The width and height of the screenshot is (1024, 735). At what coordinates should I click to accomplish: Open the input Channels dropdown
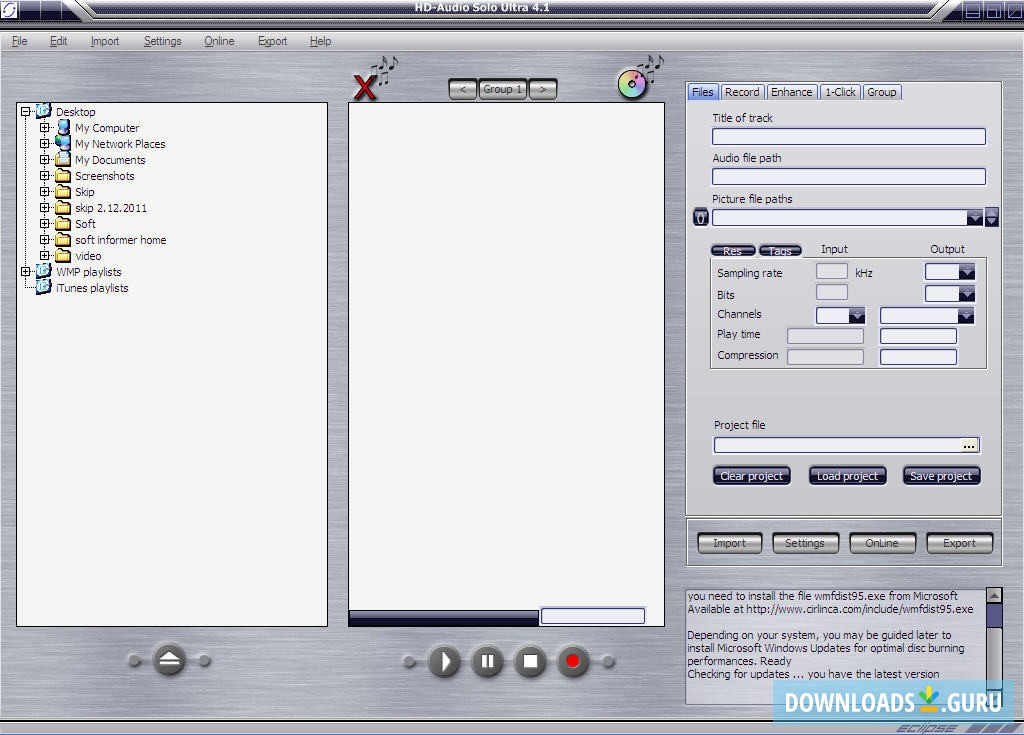[x=857, y=316]
